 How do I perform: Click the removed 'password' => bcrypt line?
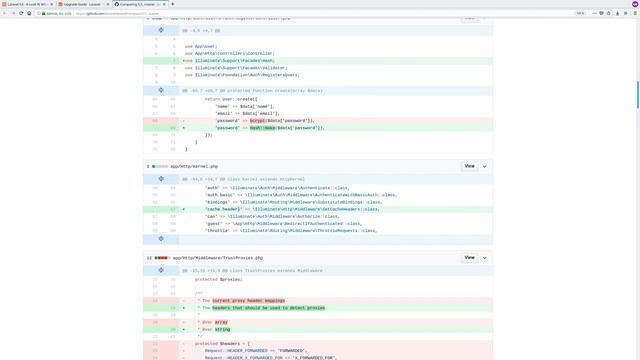click(318, 121)
